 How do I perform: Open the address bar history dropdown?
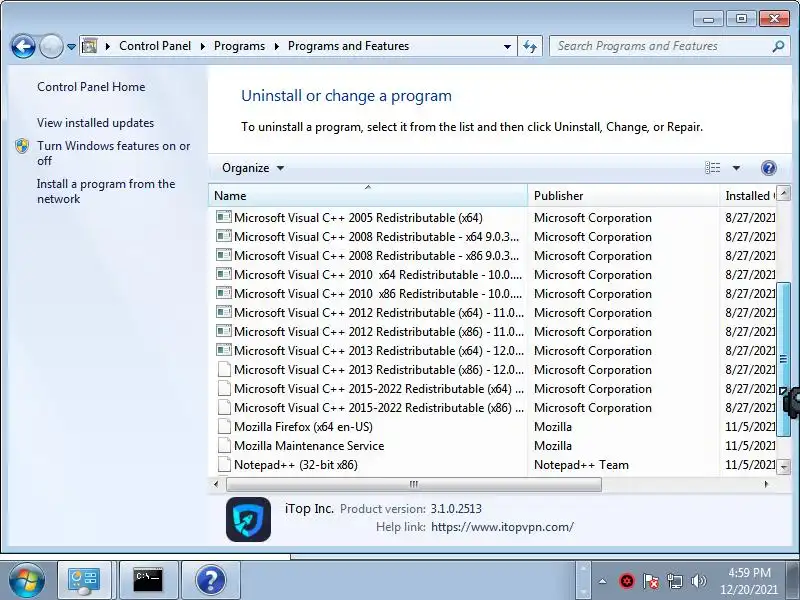pyautogui.click(x=507, y=46)
